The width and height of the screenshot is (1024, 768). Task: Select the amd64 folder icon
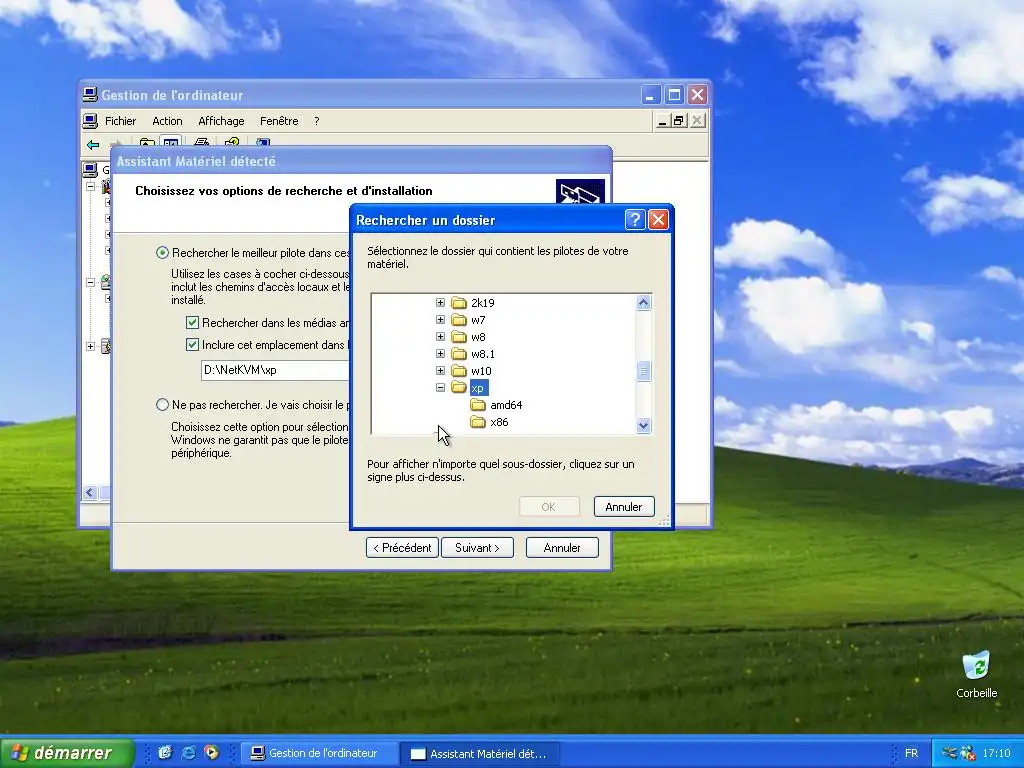coord(478,405)
